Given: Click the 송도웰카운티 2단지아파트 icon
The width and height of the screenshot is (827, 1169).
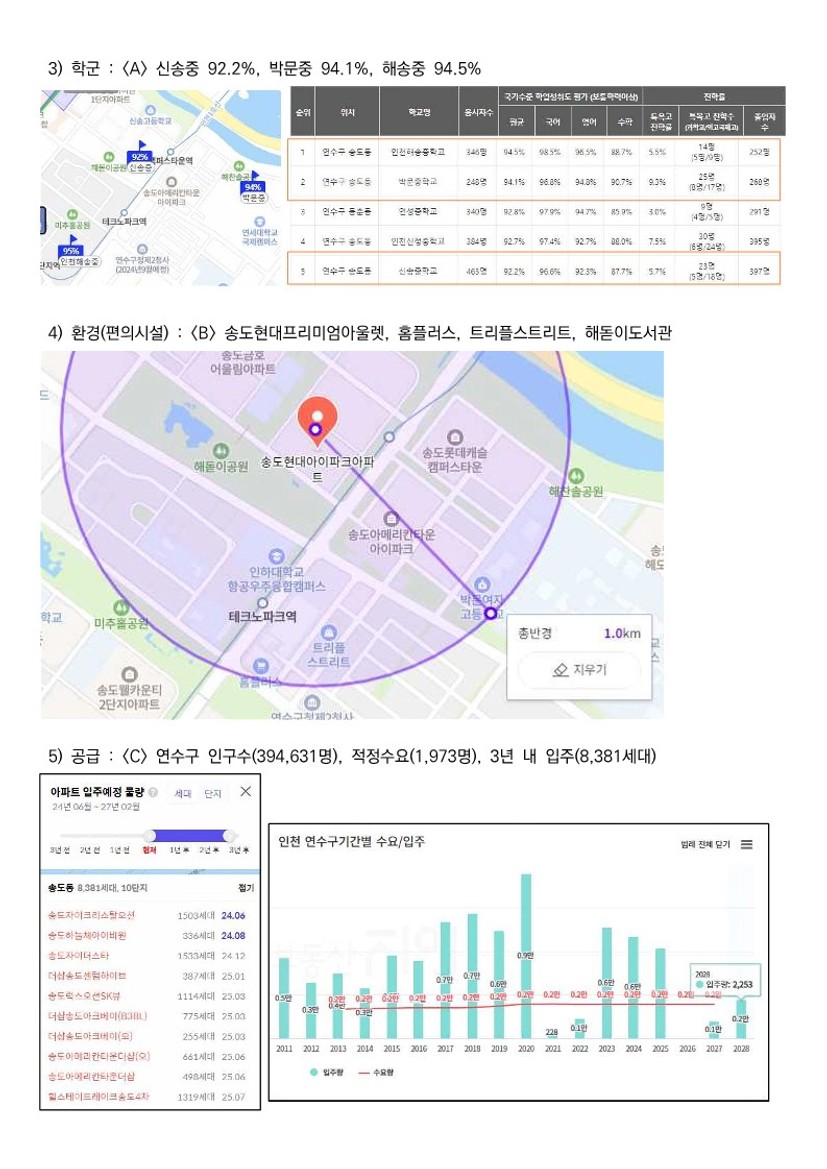Looking at the screenshot, I should pyautogui.click(x=129, y=674).
